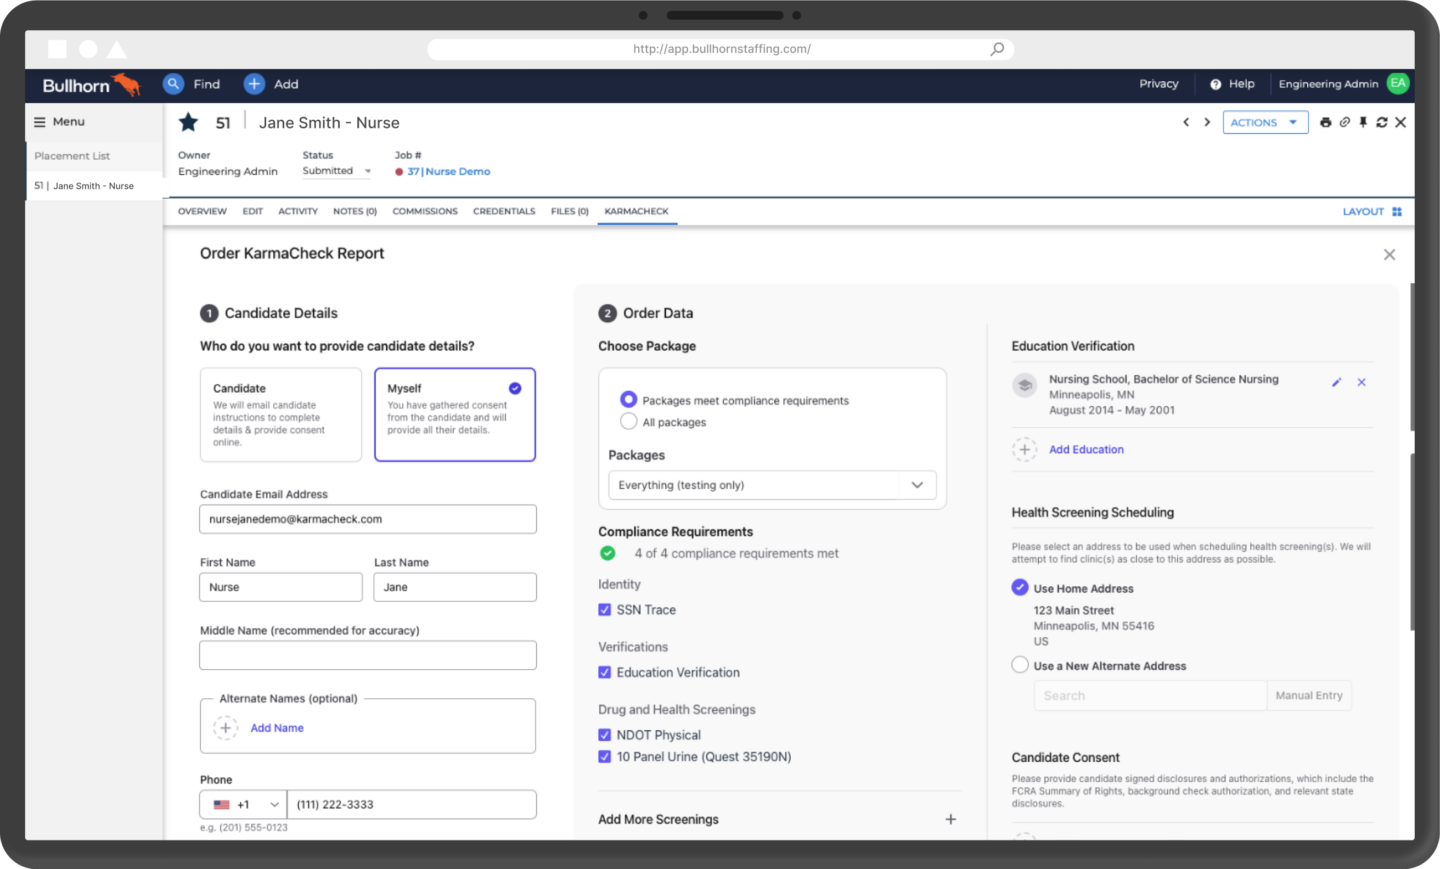Go to previous record arrow
1440x869 pixels.
click(x=1186, y=122)
